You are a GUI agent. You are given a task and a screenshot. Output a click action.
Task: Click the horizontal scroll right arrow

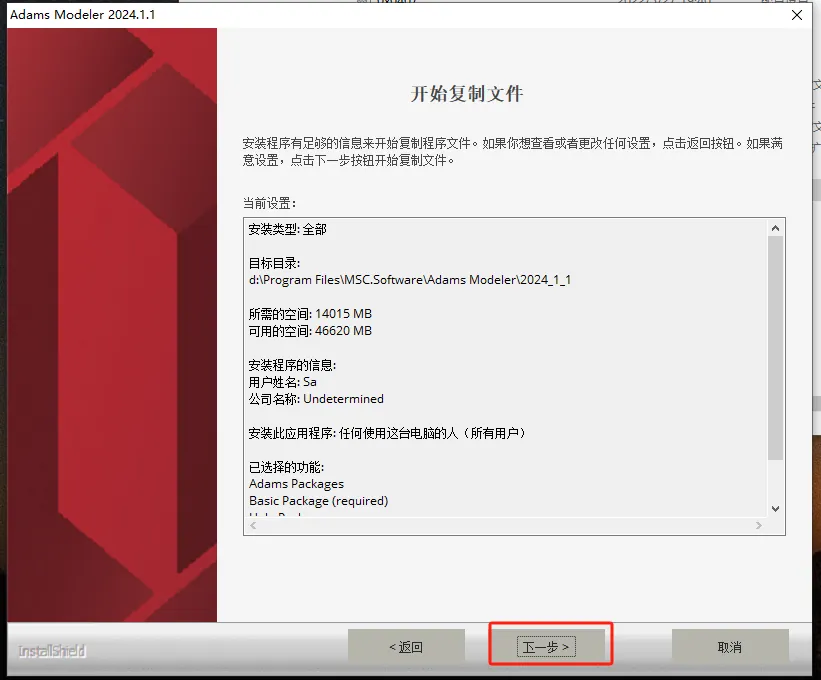(759, 526)
